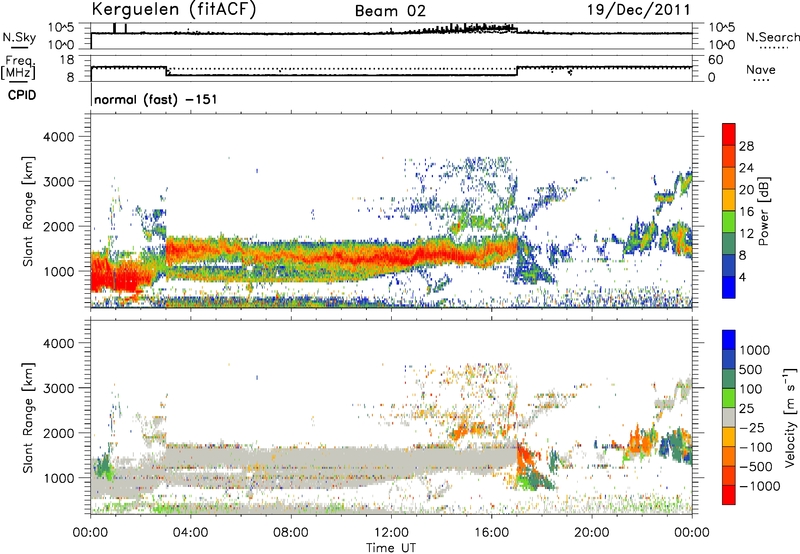This screenshot has width=800, height=554.
Task: Click the date '19/Dec/2011'
Action: coord(639,10)
